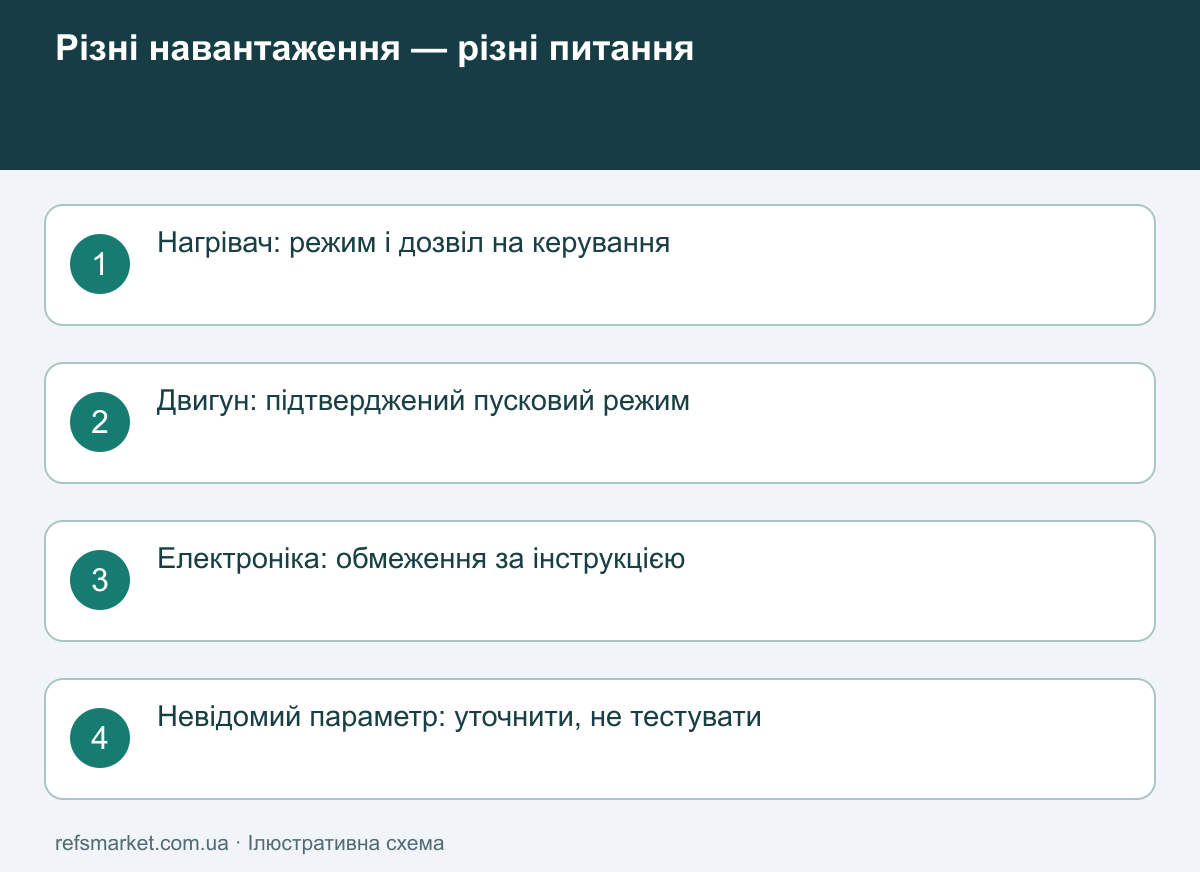Select text 'Нагрівач: режим і дозвіл на керування'
This screenshot has height=872, width=1200.
pyautogui.click(x=413, y=244)
